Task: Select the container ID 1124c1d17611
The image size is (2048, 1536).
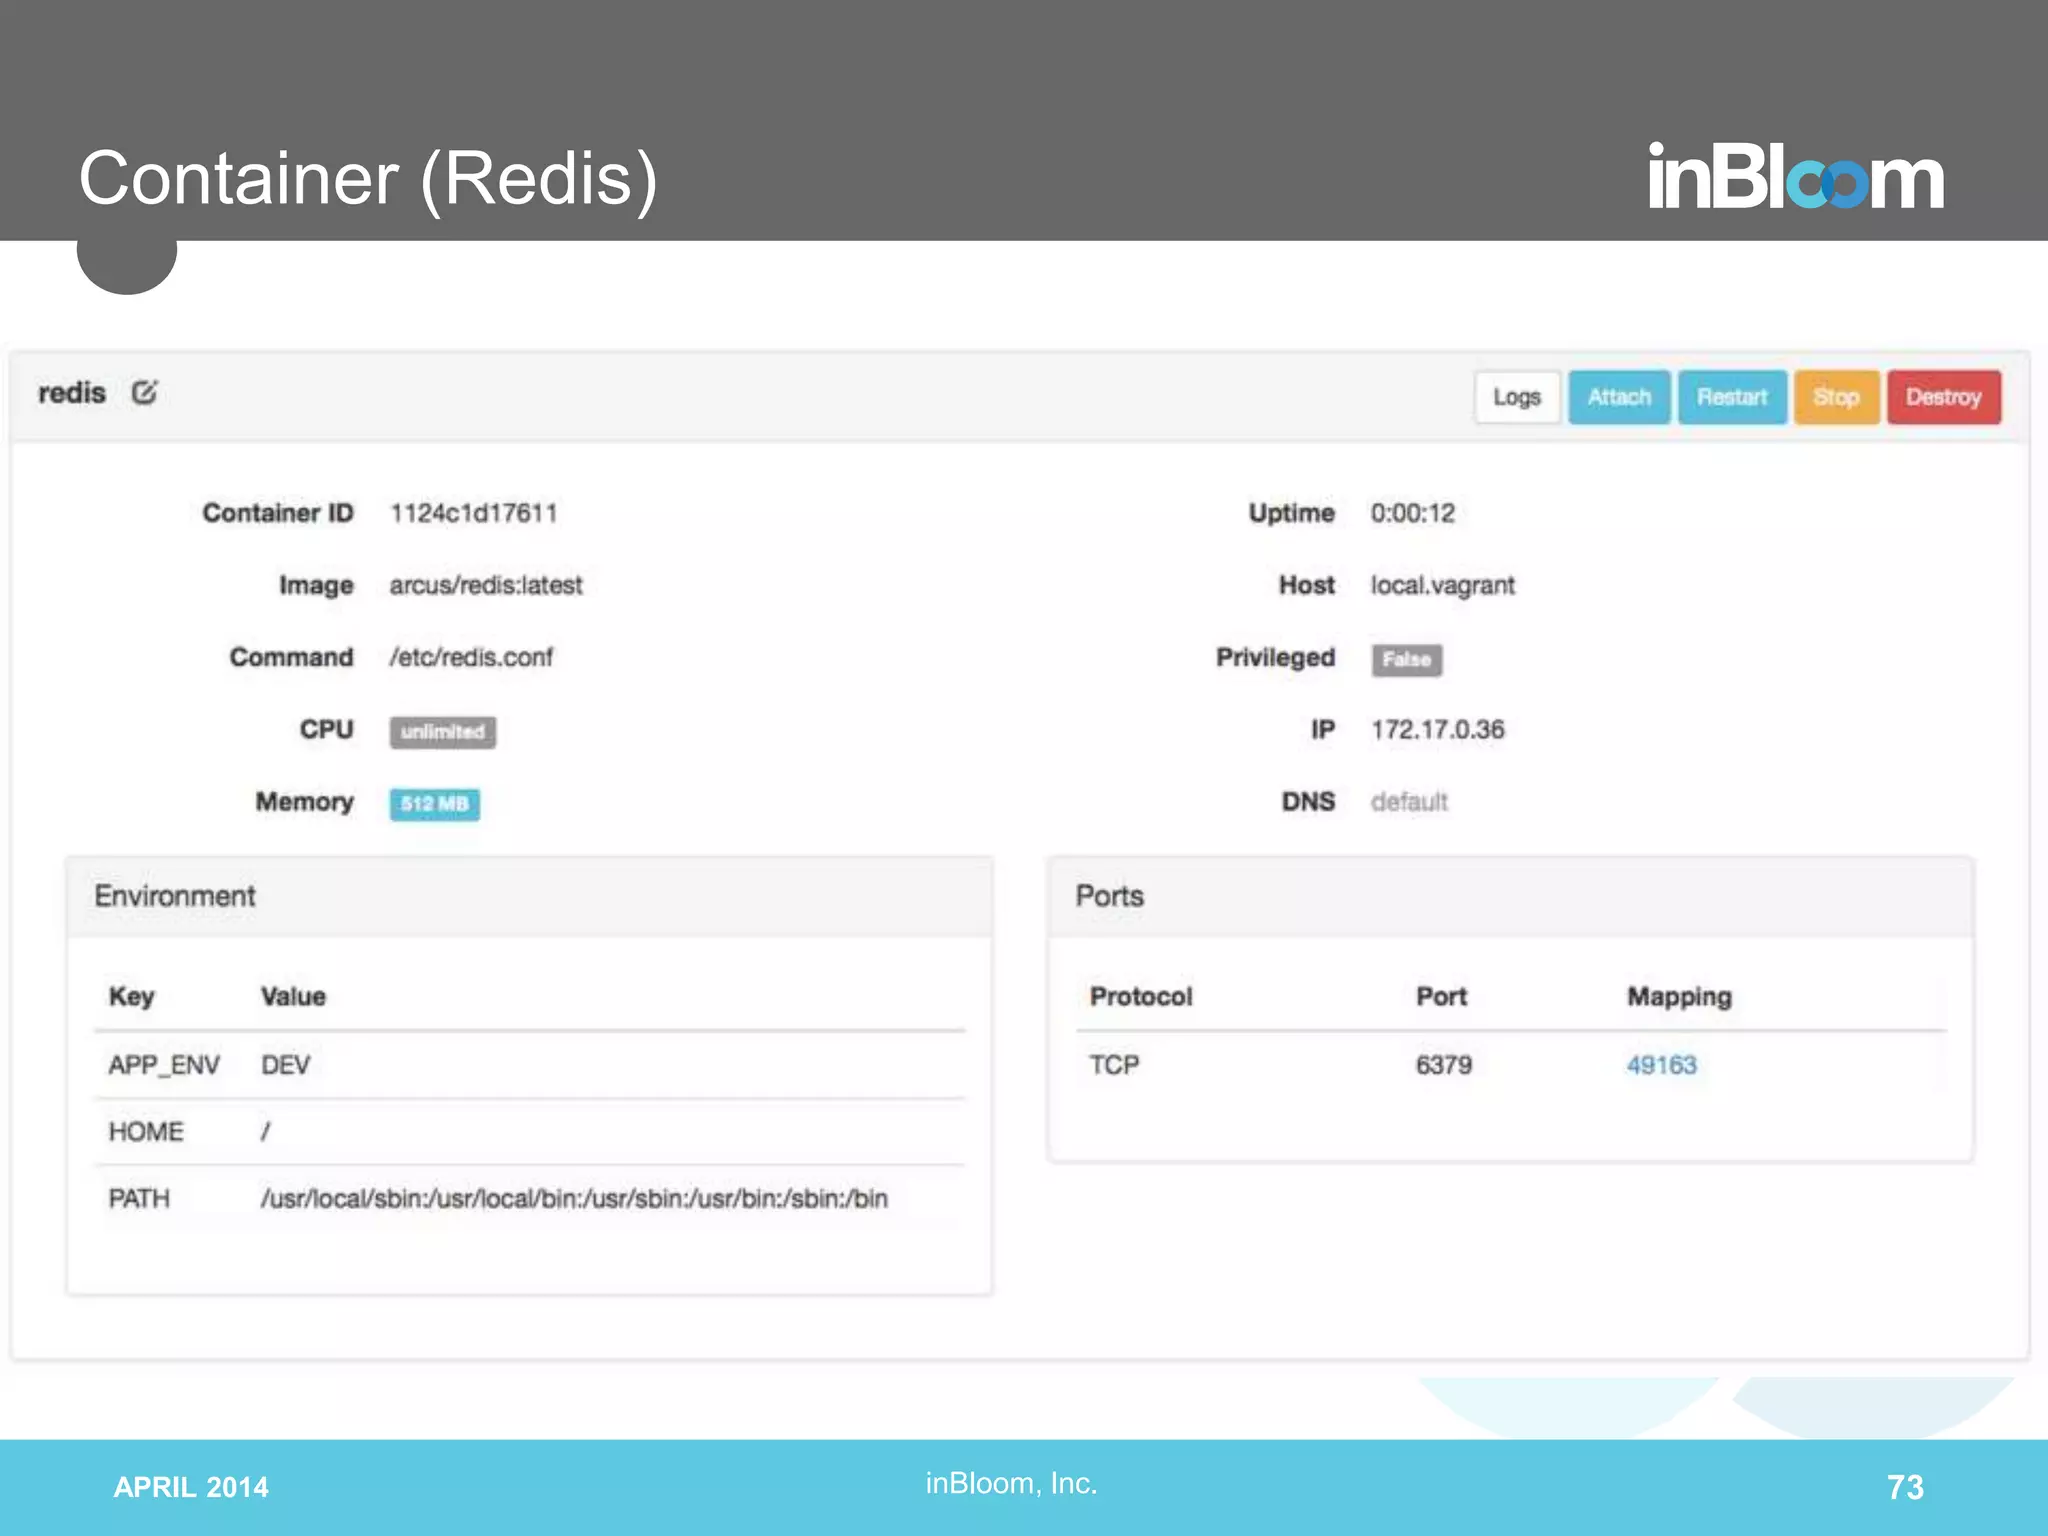Action: pyautogui.click(x=473, y=513)
